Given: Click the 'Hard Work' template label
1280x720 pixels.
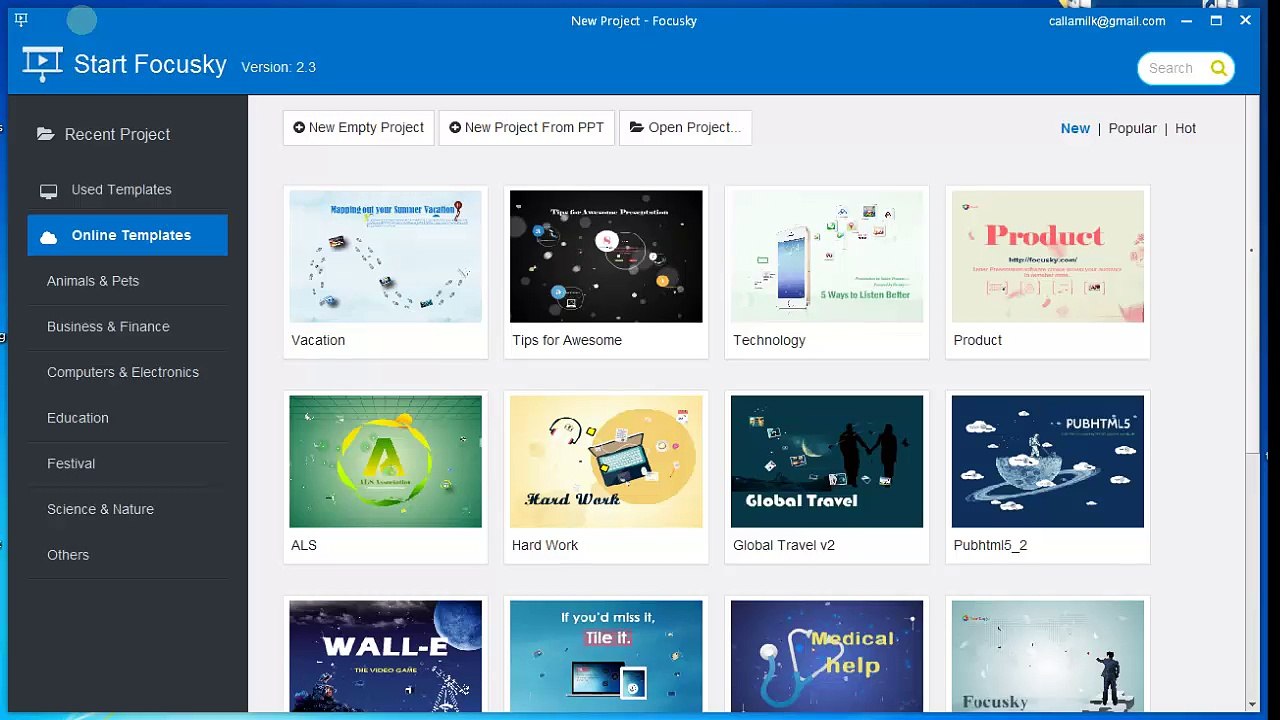Looking at the screenshot, I should [545, 545].
